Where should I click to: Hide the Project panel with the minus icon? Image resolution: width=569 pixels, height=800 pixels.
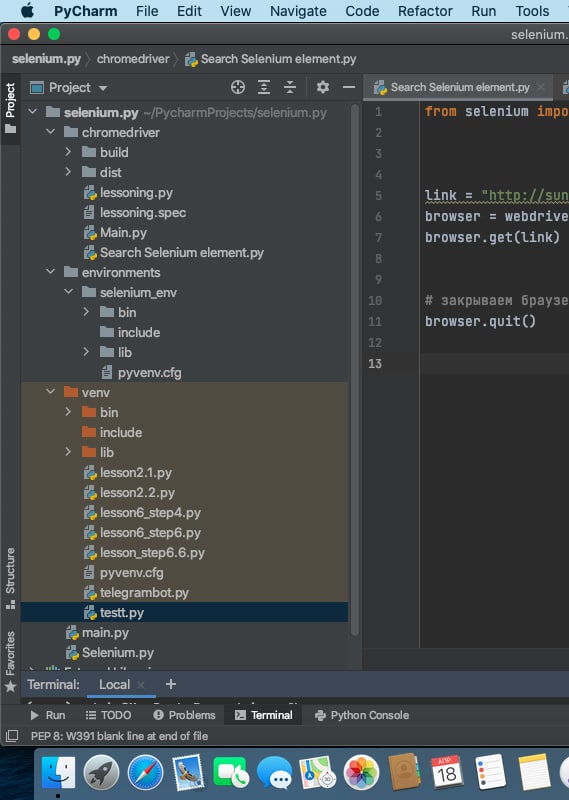pyautogui.click(x=349, y=87)
